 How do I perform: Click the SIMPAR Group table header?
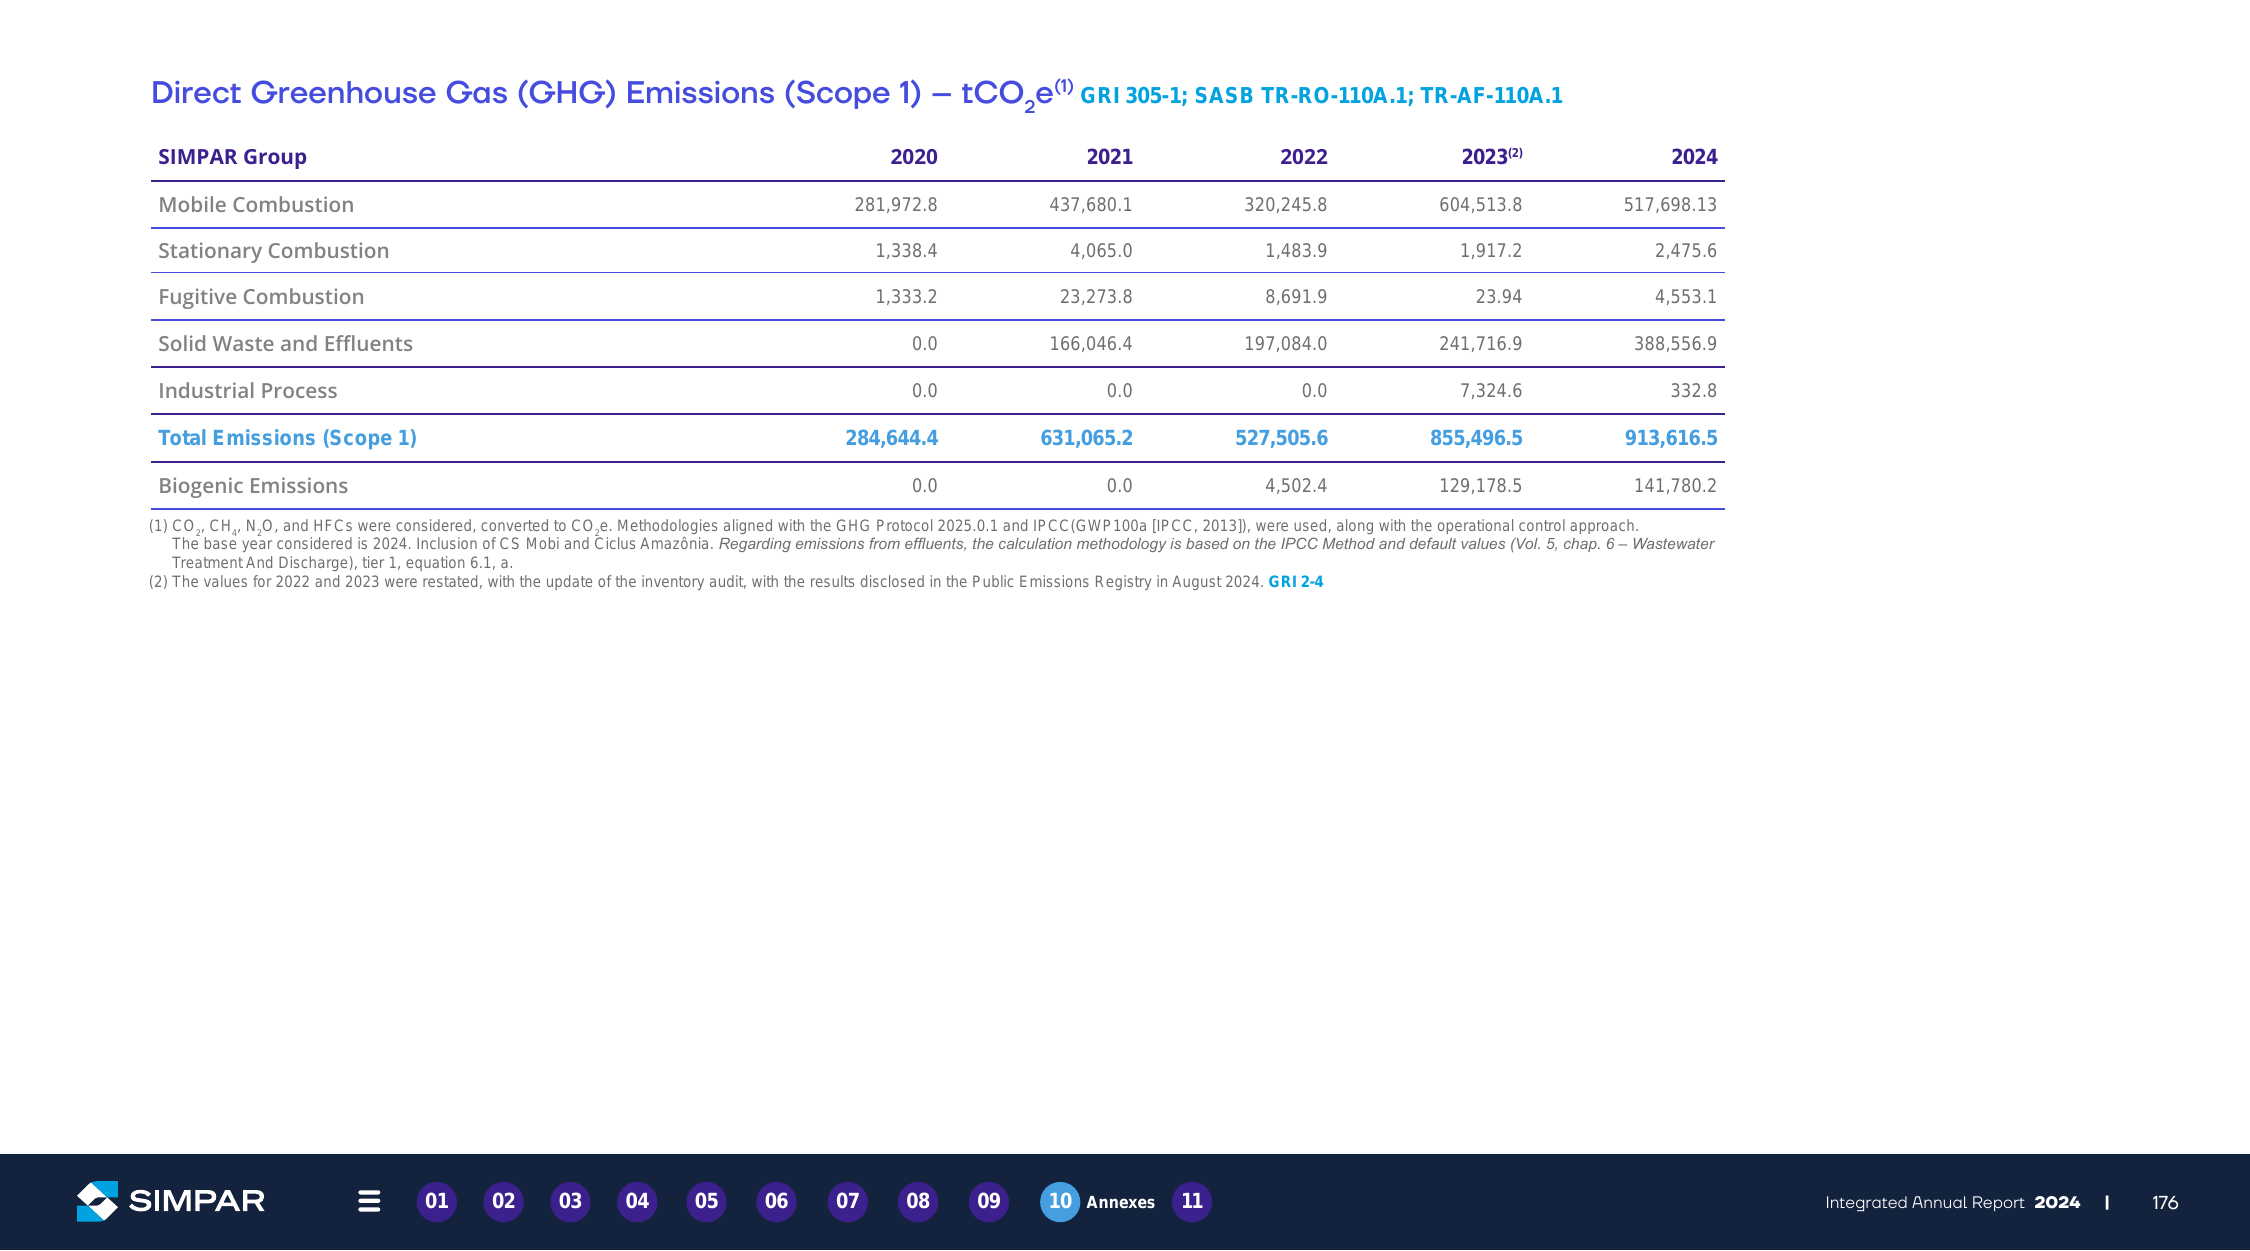pos(232,157)
